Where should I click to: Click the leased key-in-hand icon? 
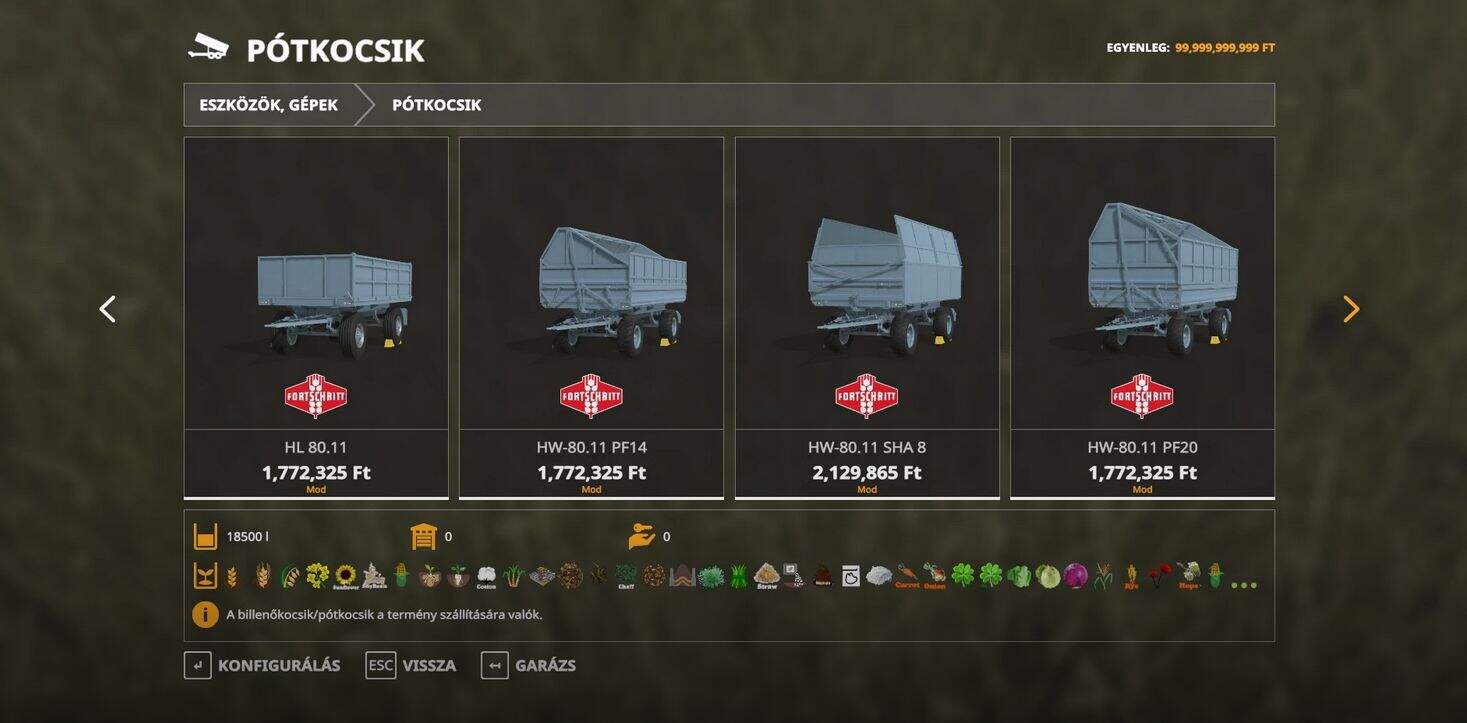(641, 537)
